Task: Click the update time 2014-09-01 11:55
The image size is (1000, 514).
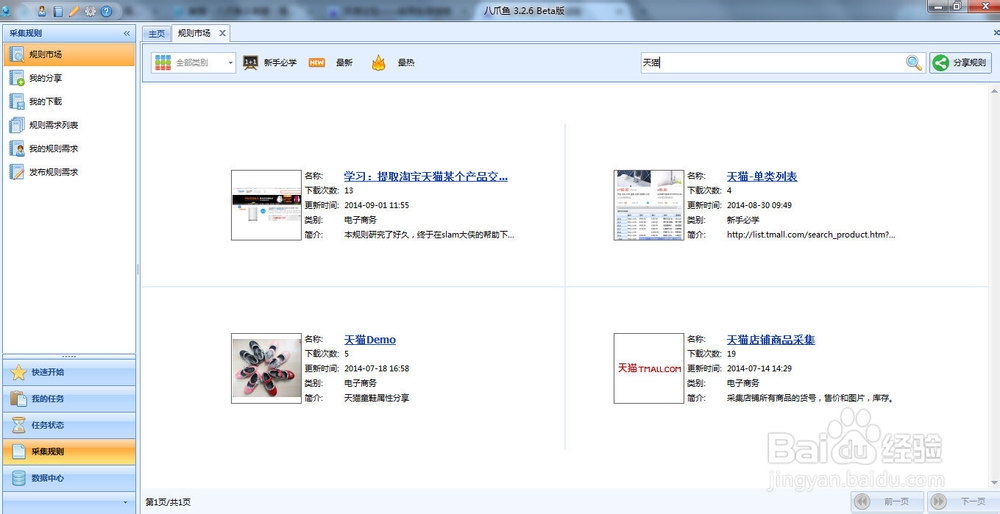Action: 376,205
